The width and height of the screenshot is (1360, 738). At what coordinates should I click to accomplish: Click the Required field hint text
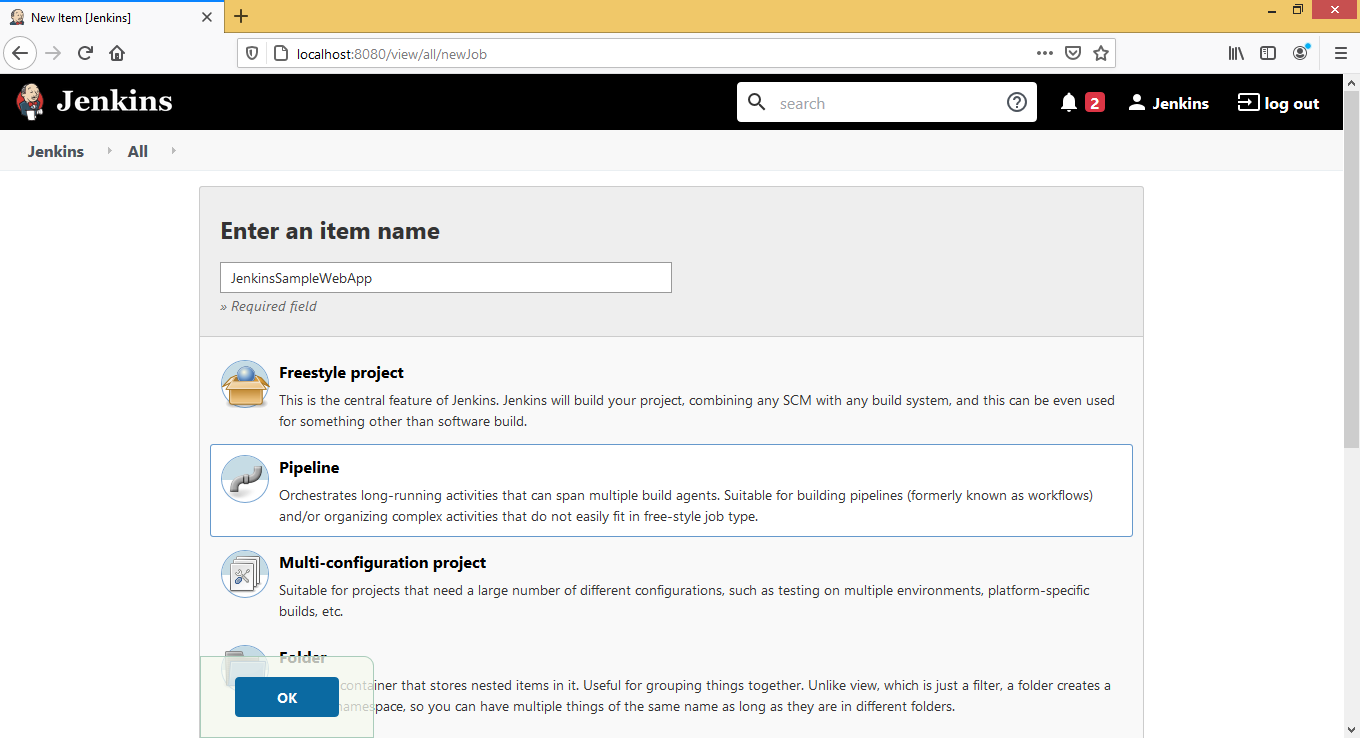(268, 306)
